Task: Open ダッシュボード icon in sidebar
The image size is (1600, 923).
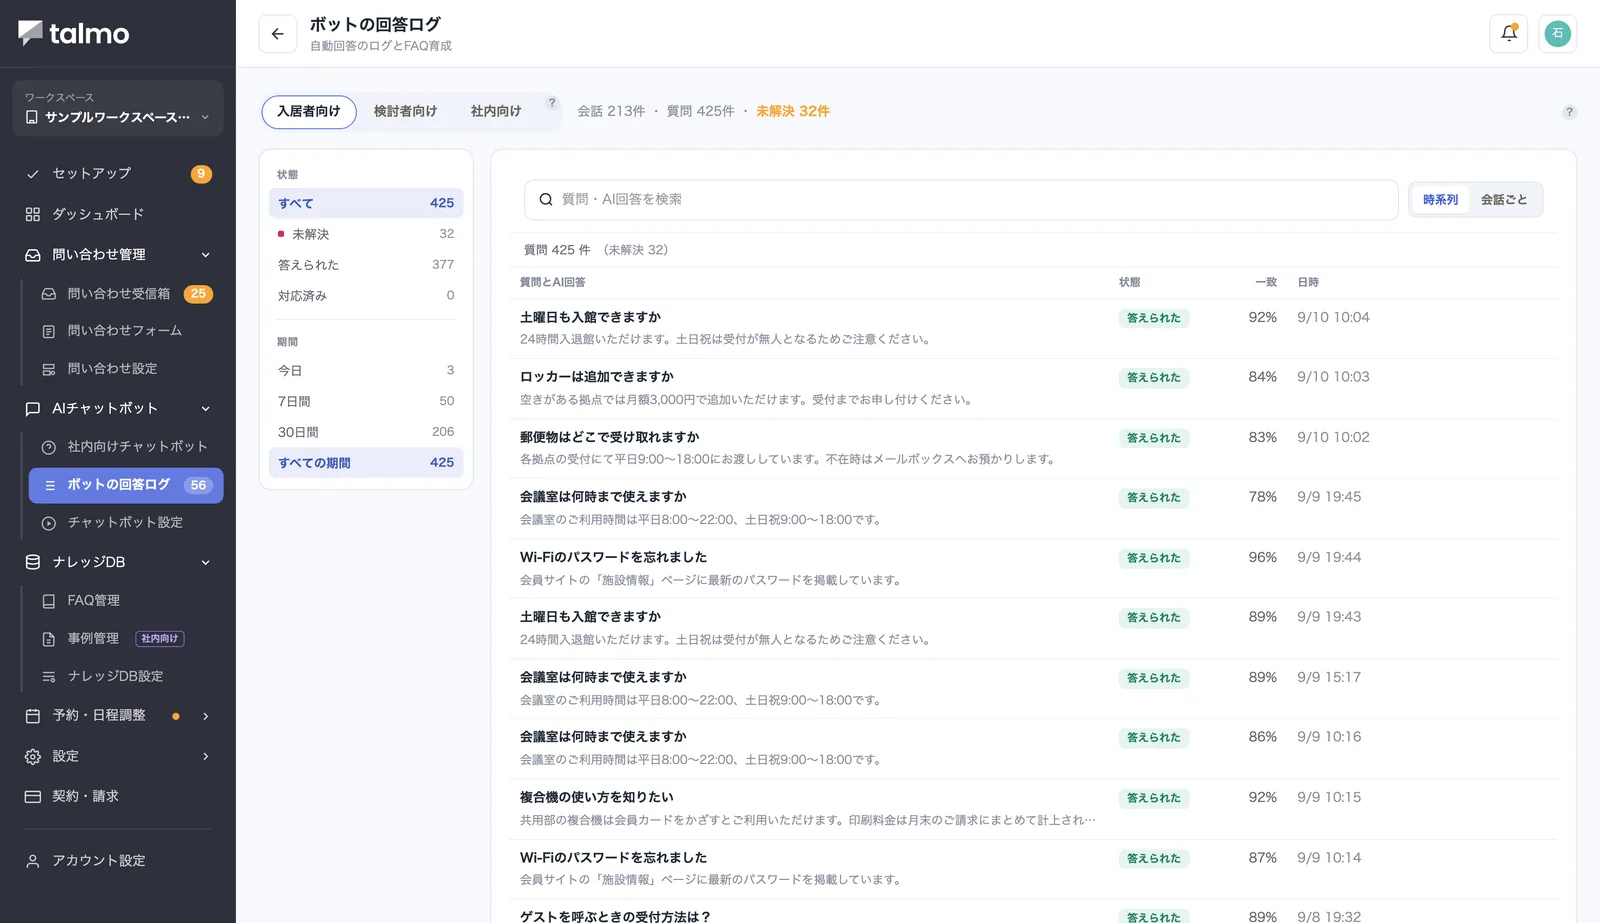Action: 33,214
